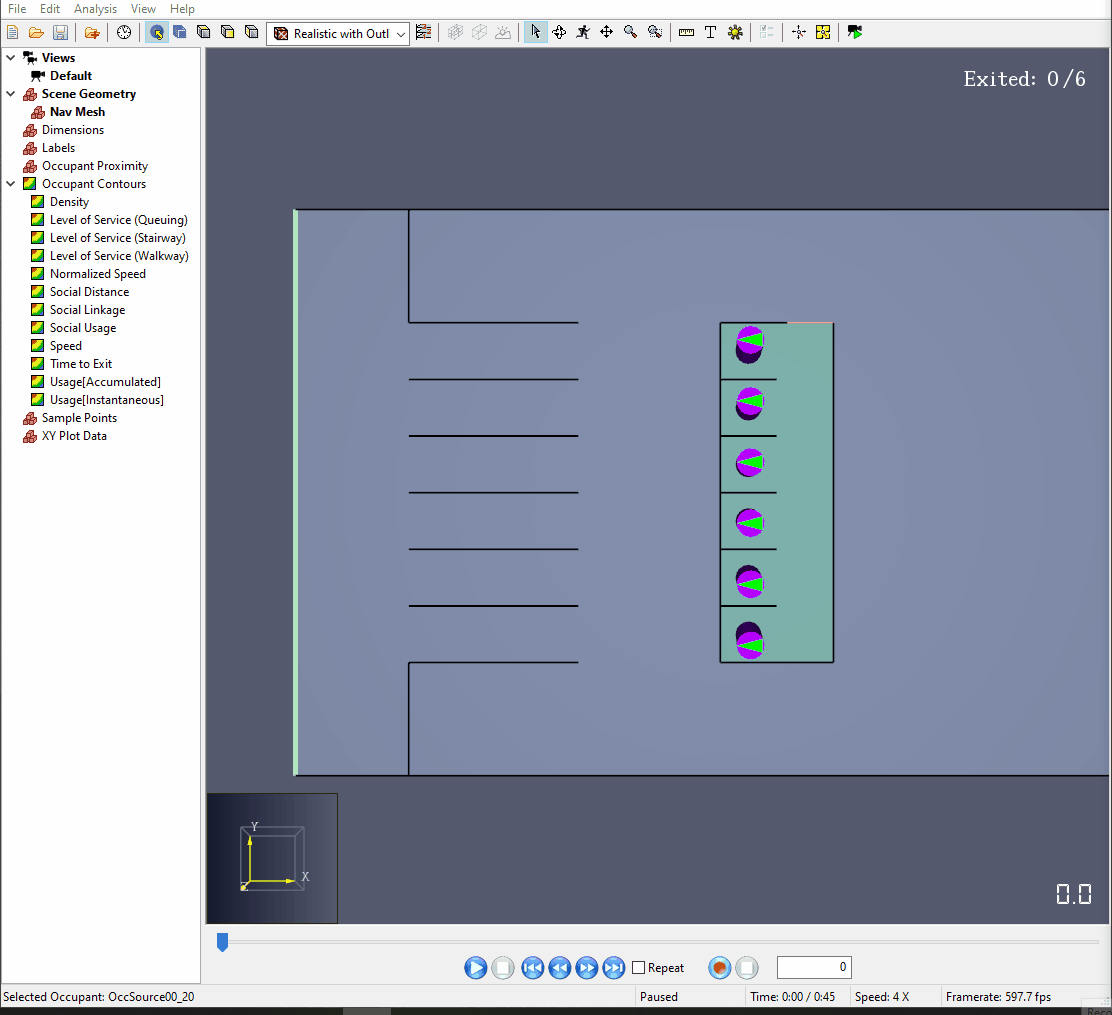
Task: Collapse the Occupant Contours tree node
Action: [11, 184]
